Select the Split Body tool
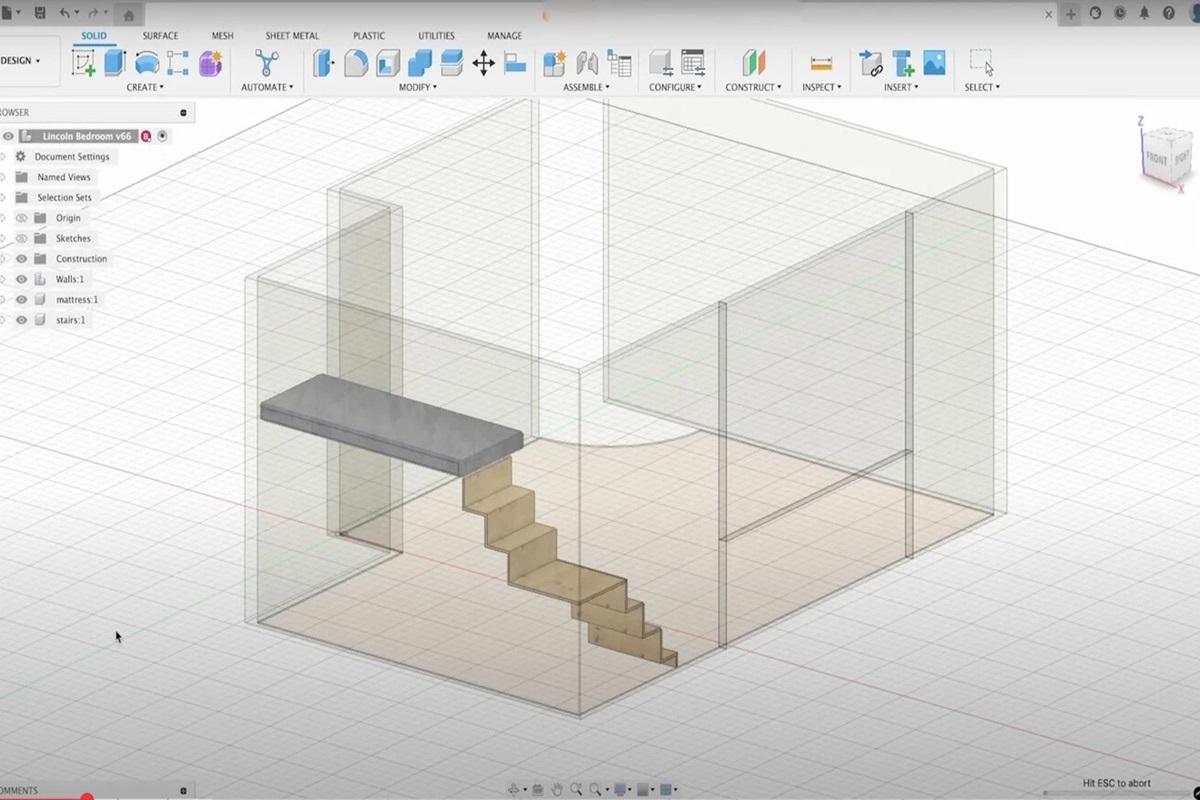 [x=452, y=64]
